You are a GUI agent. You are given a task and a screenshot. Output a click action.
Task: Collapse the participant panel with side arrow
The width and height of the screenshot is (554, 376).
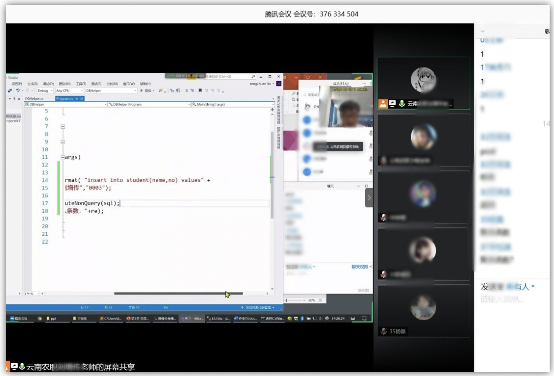coord(369,198)
